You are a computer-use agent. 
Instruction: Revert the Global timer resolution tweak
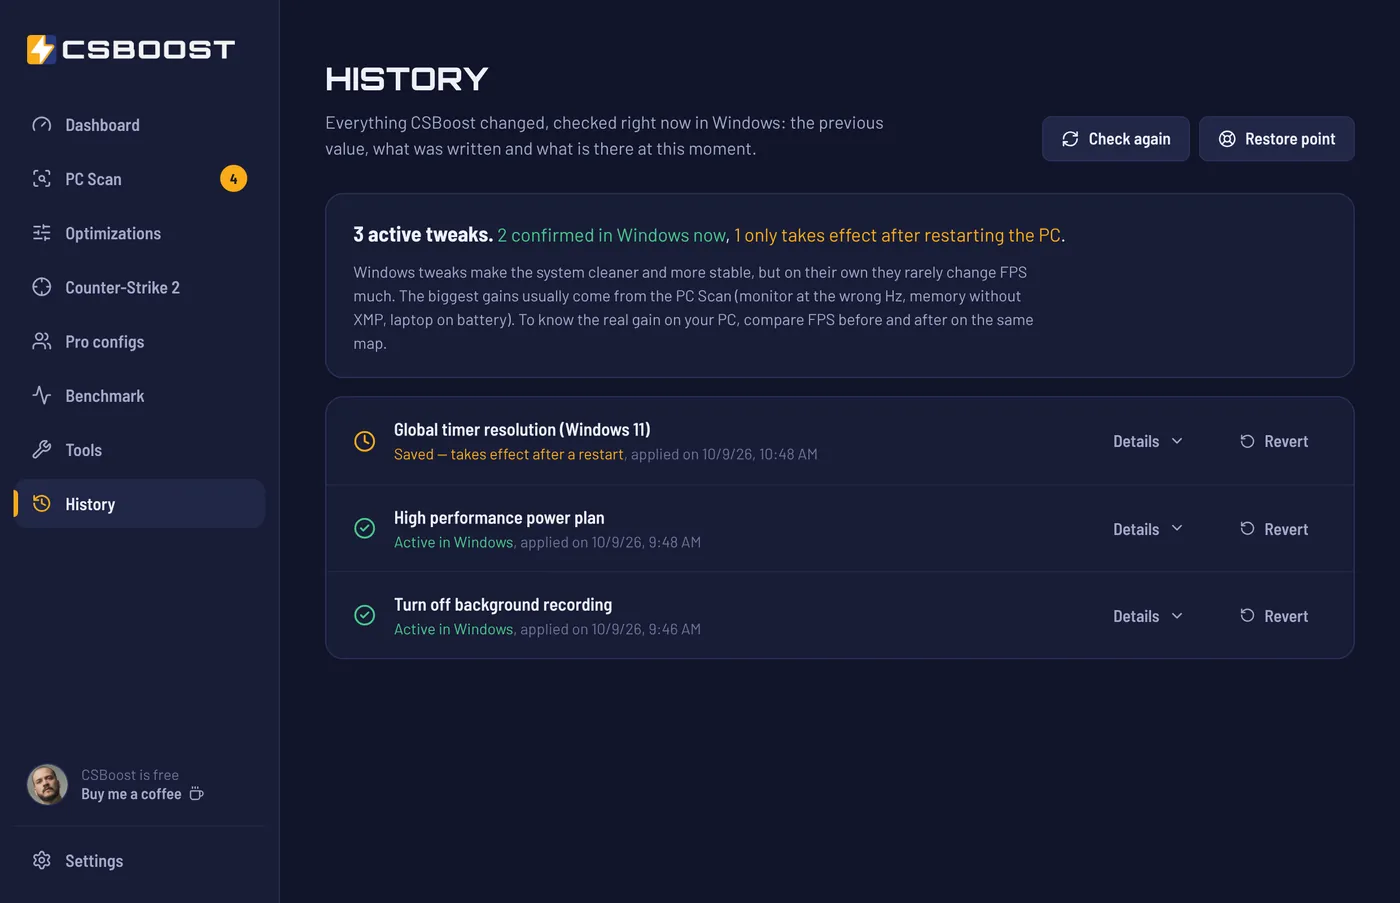point(1274,441)
